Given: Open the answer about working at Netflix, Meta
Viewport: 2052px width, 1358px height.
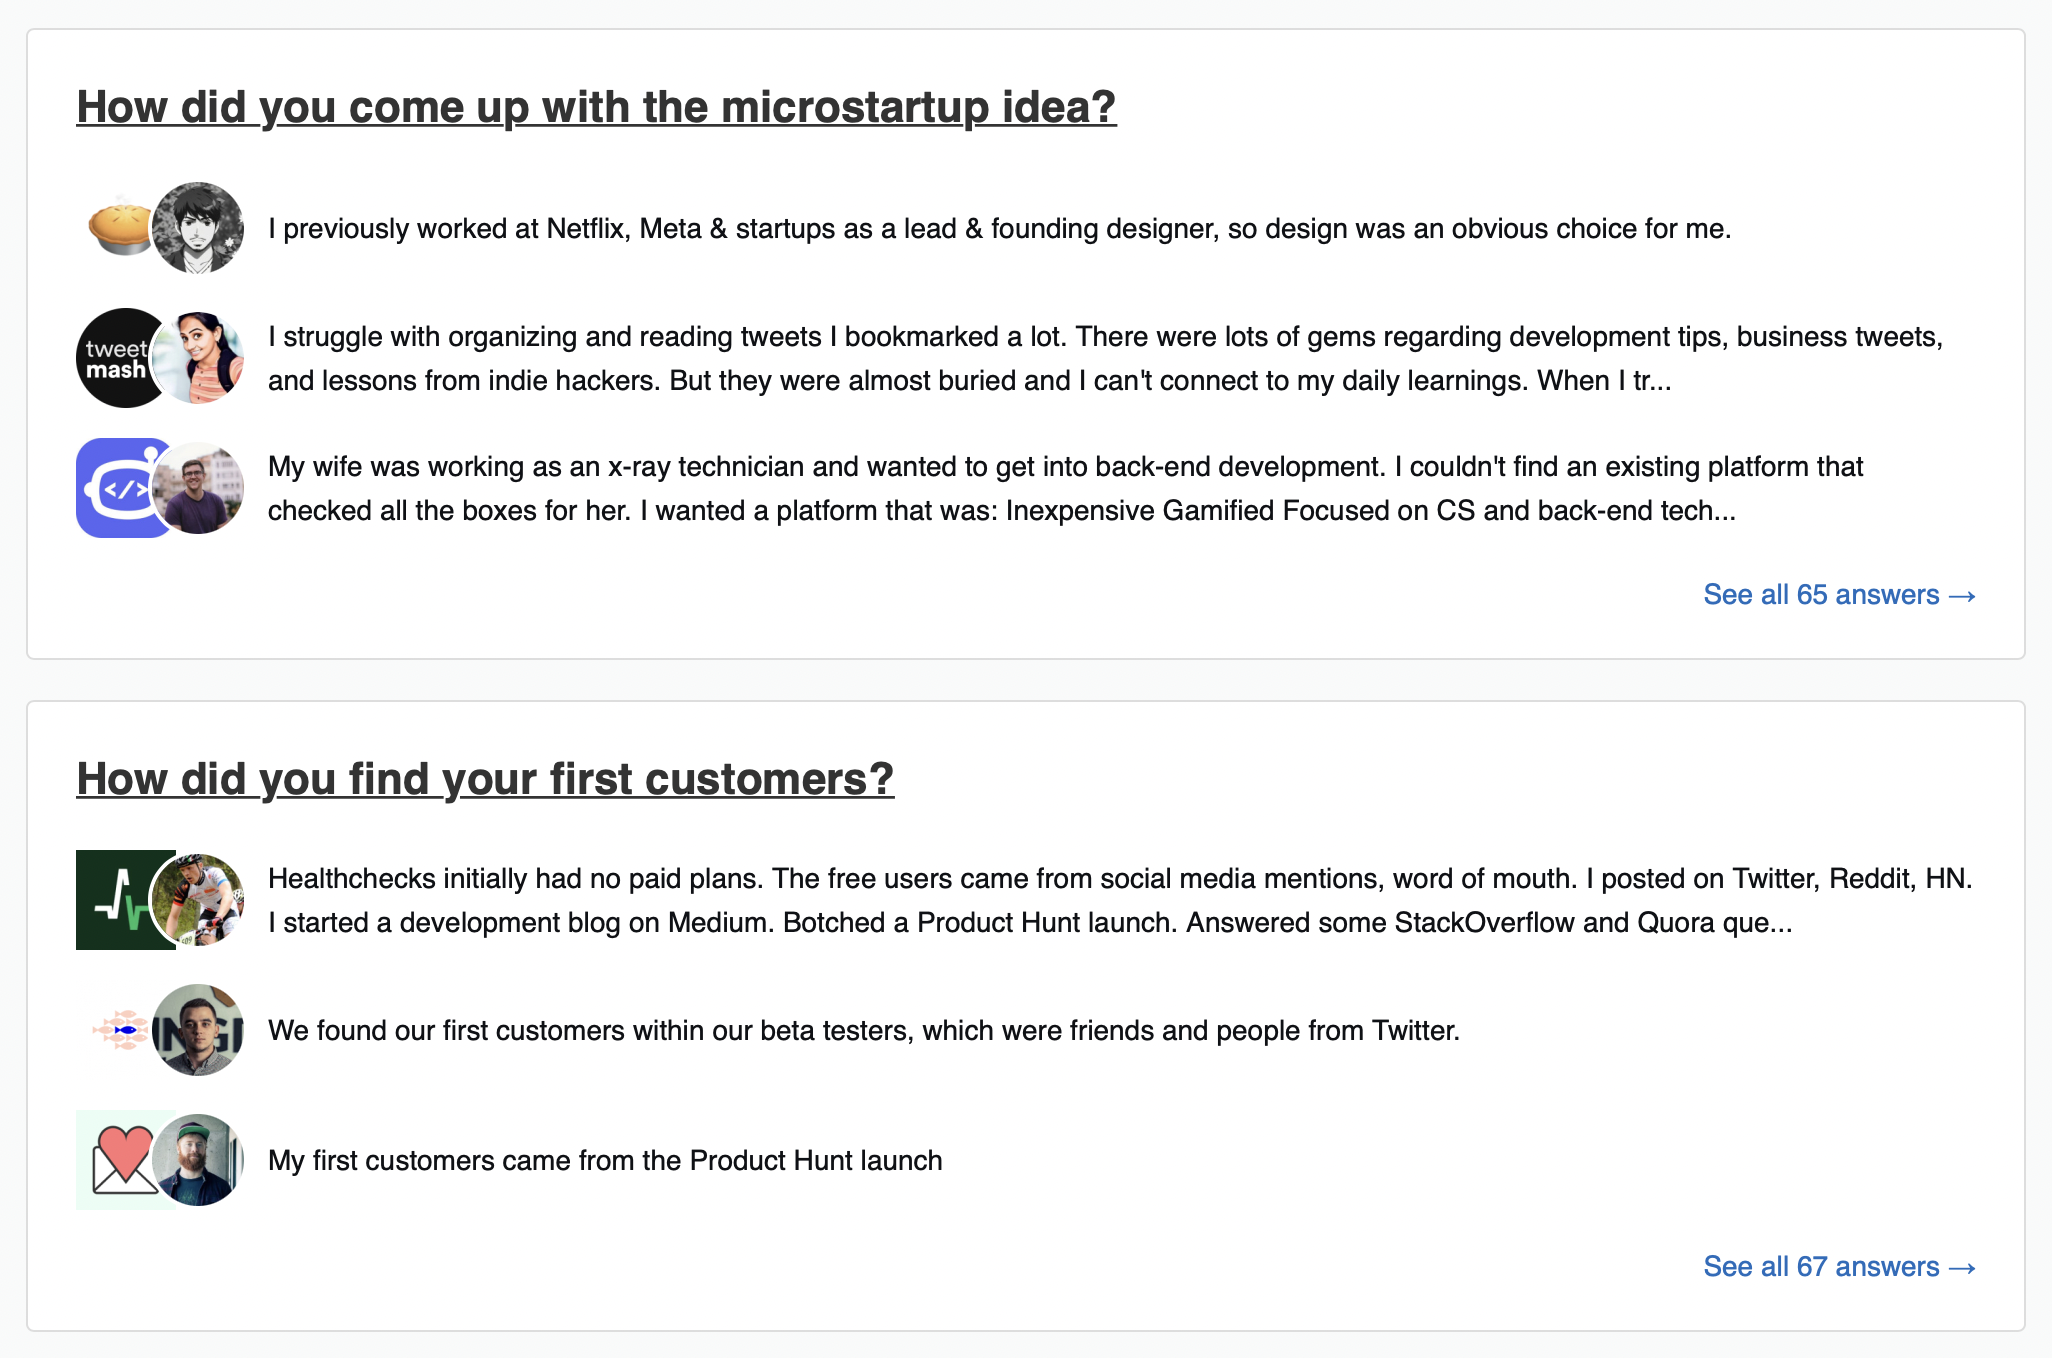Looking at the screenshot, I should (x=999, y=229).
